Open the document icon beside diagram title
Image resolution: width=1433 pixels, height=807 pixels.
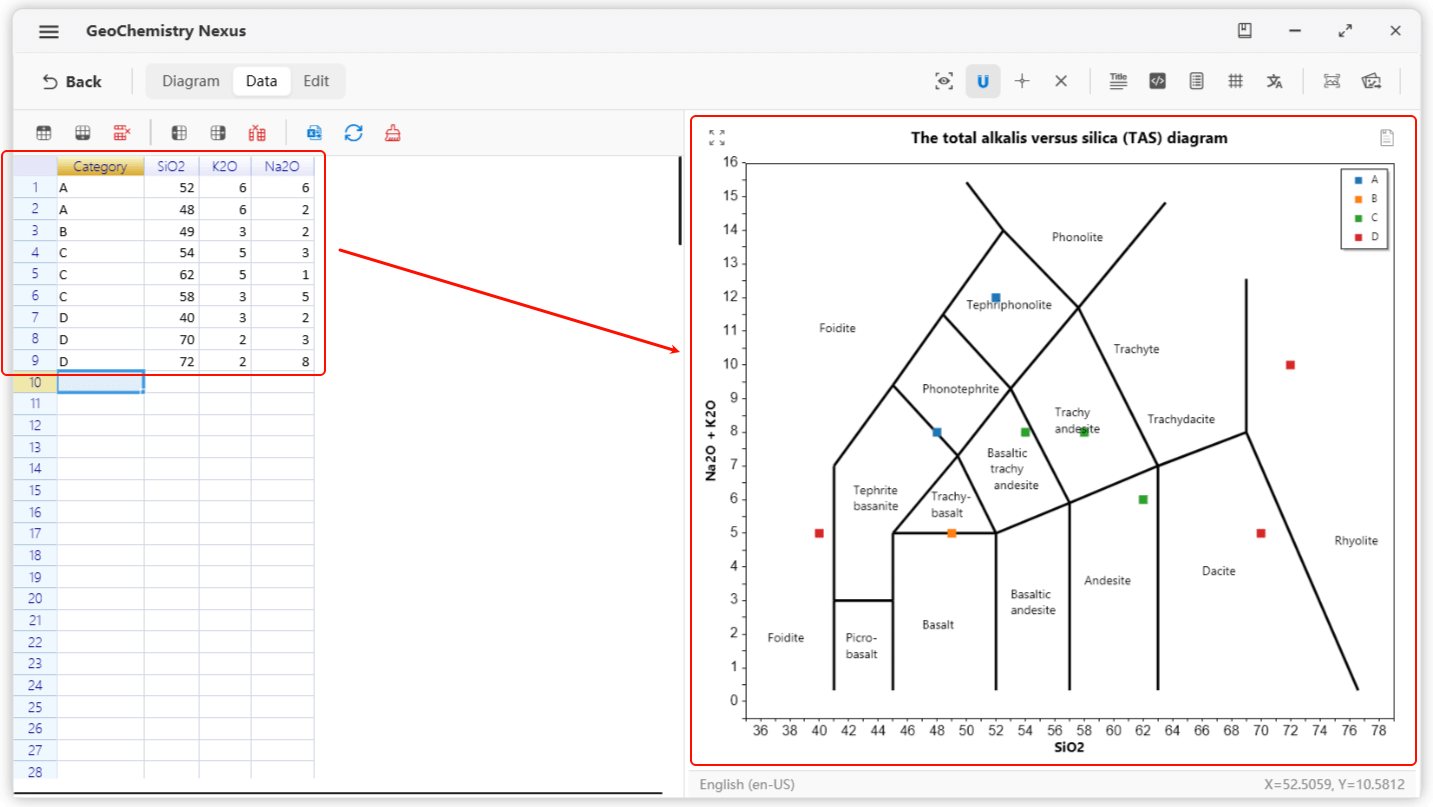pos(1386,138)
